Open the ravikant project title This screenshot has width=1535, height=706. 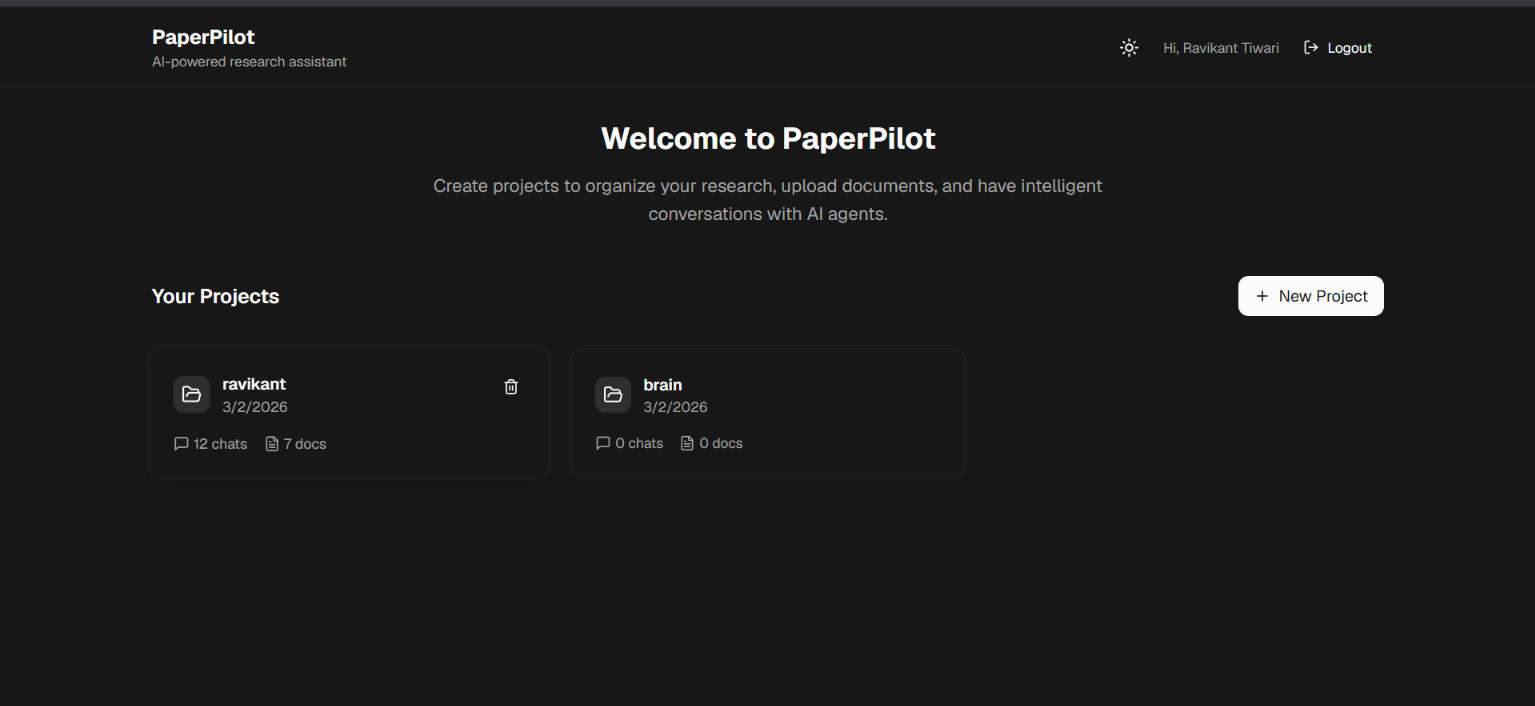pos(254,384)
